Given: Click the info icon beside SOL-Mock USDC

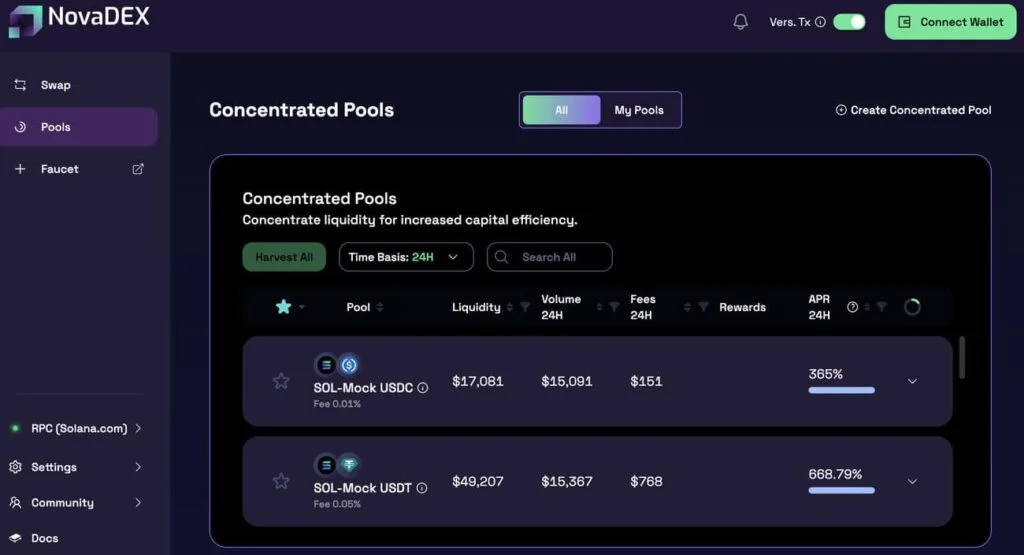Looking at the screenshot, I should tap(423, 388).
